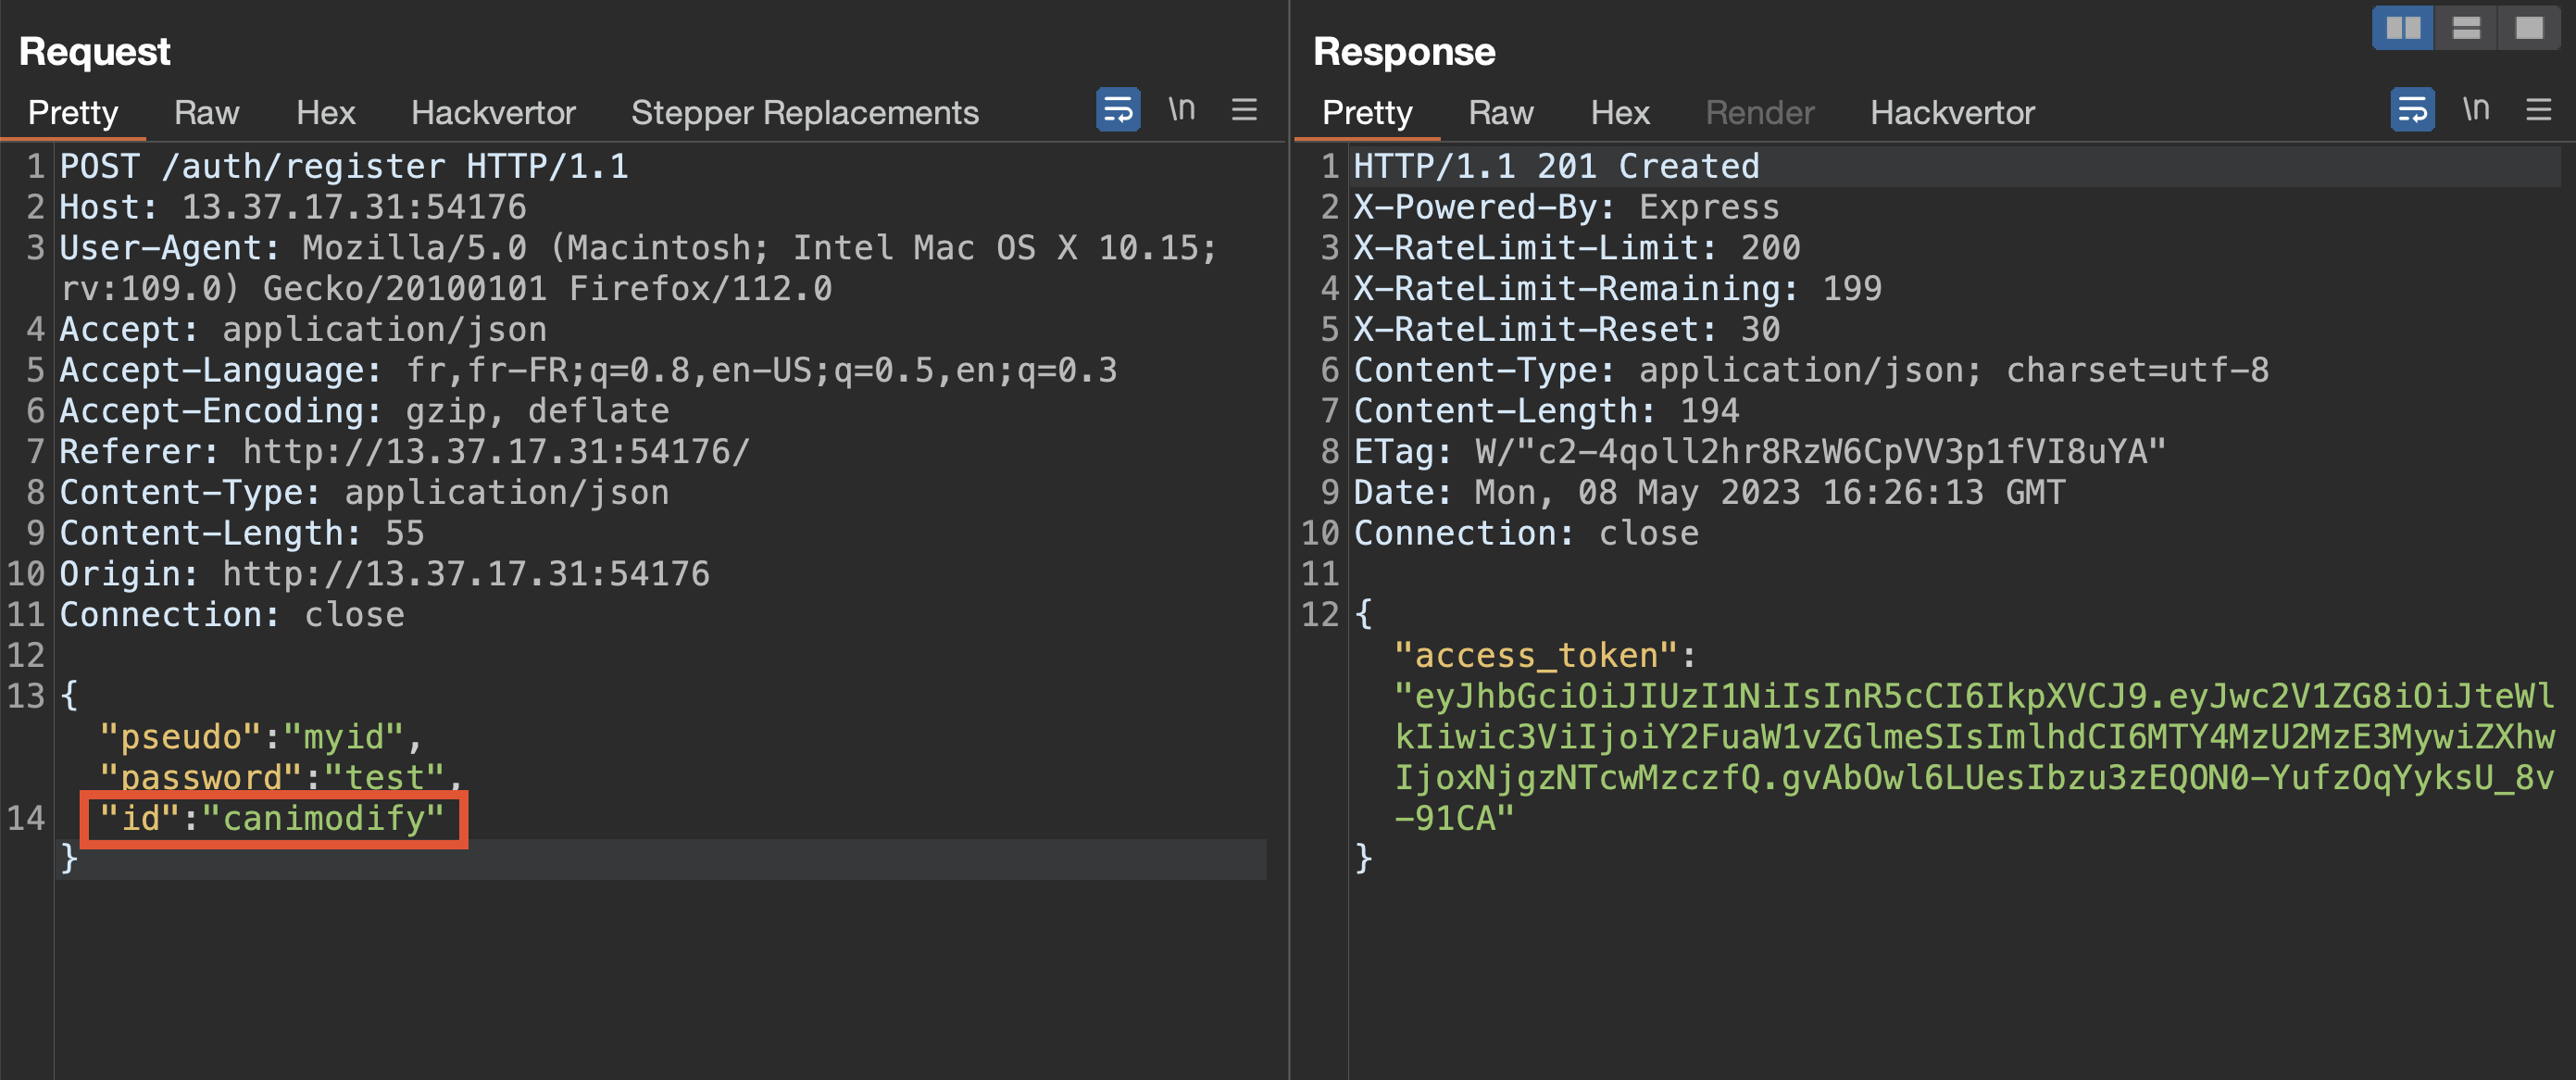Select top-bottom split layout icon
The image size is (2576, 1080).
(x=2466, y=28)
